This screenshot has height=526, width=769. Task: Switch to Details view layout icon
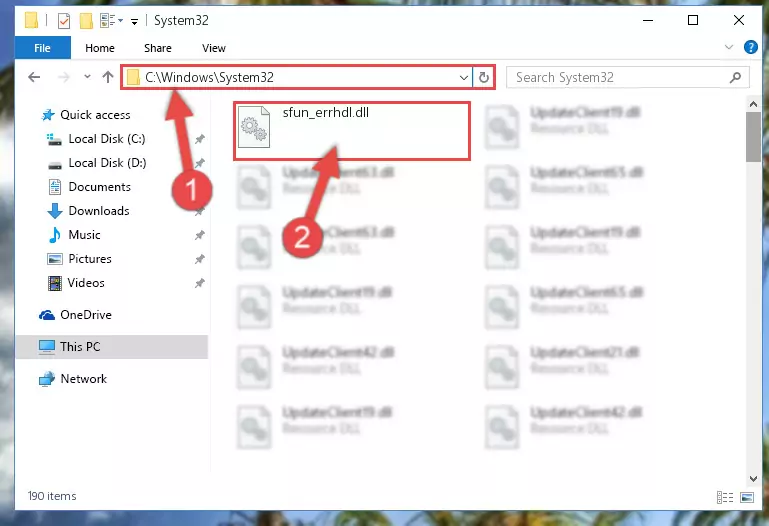tap(724, 498)
